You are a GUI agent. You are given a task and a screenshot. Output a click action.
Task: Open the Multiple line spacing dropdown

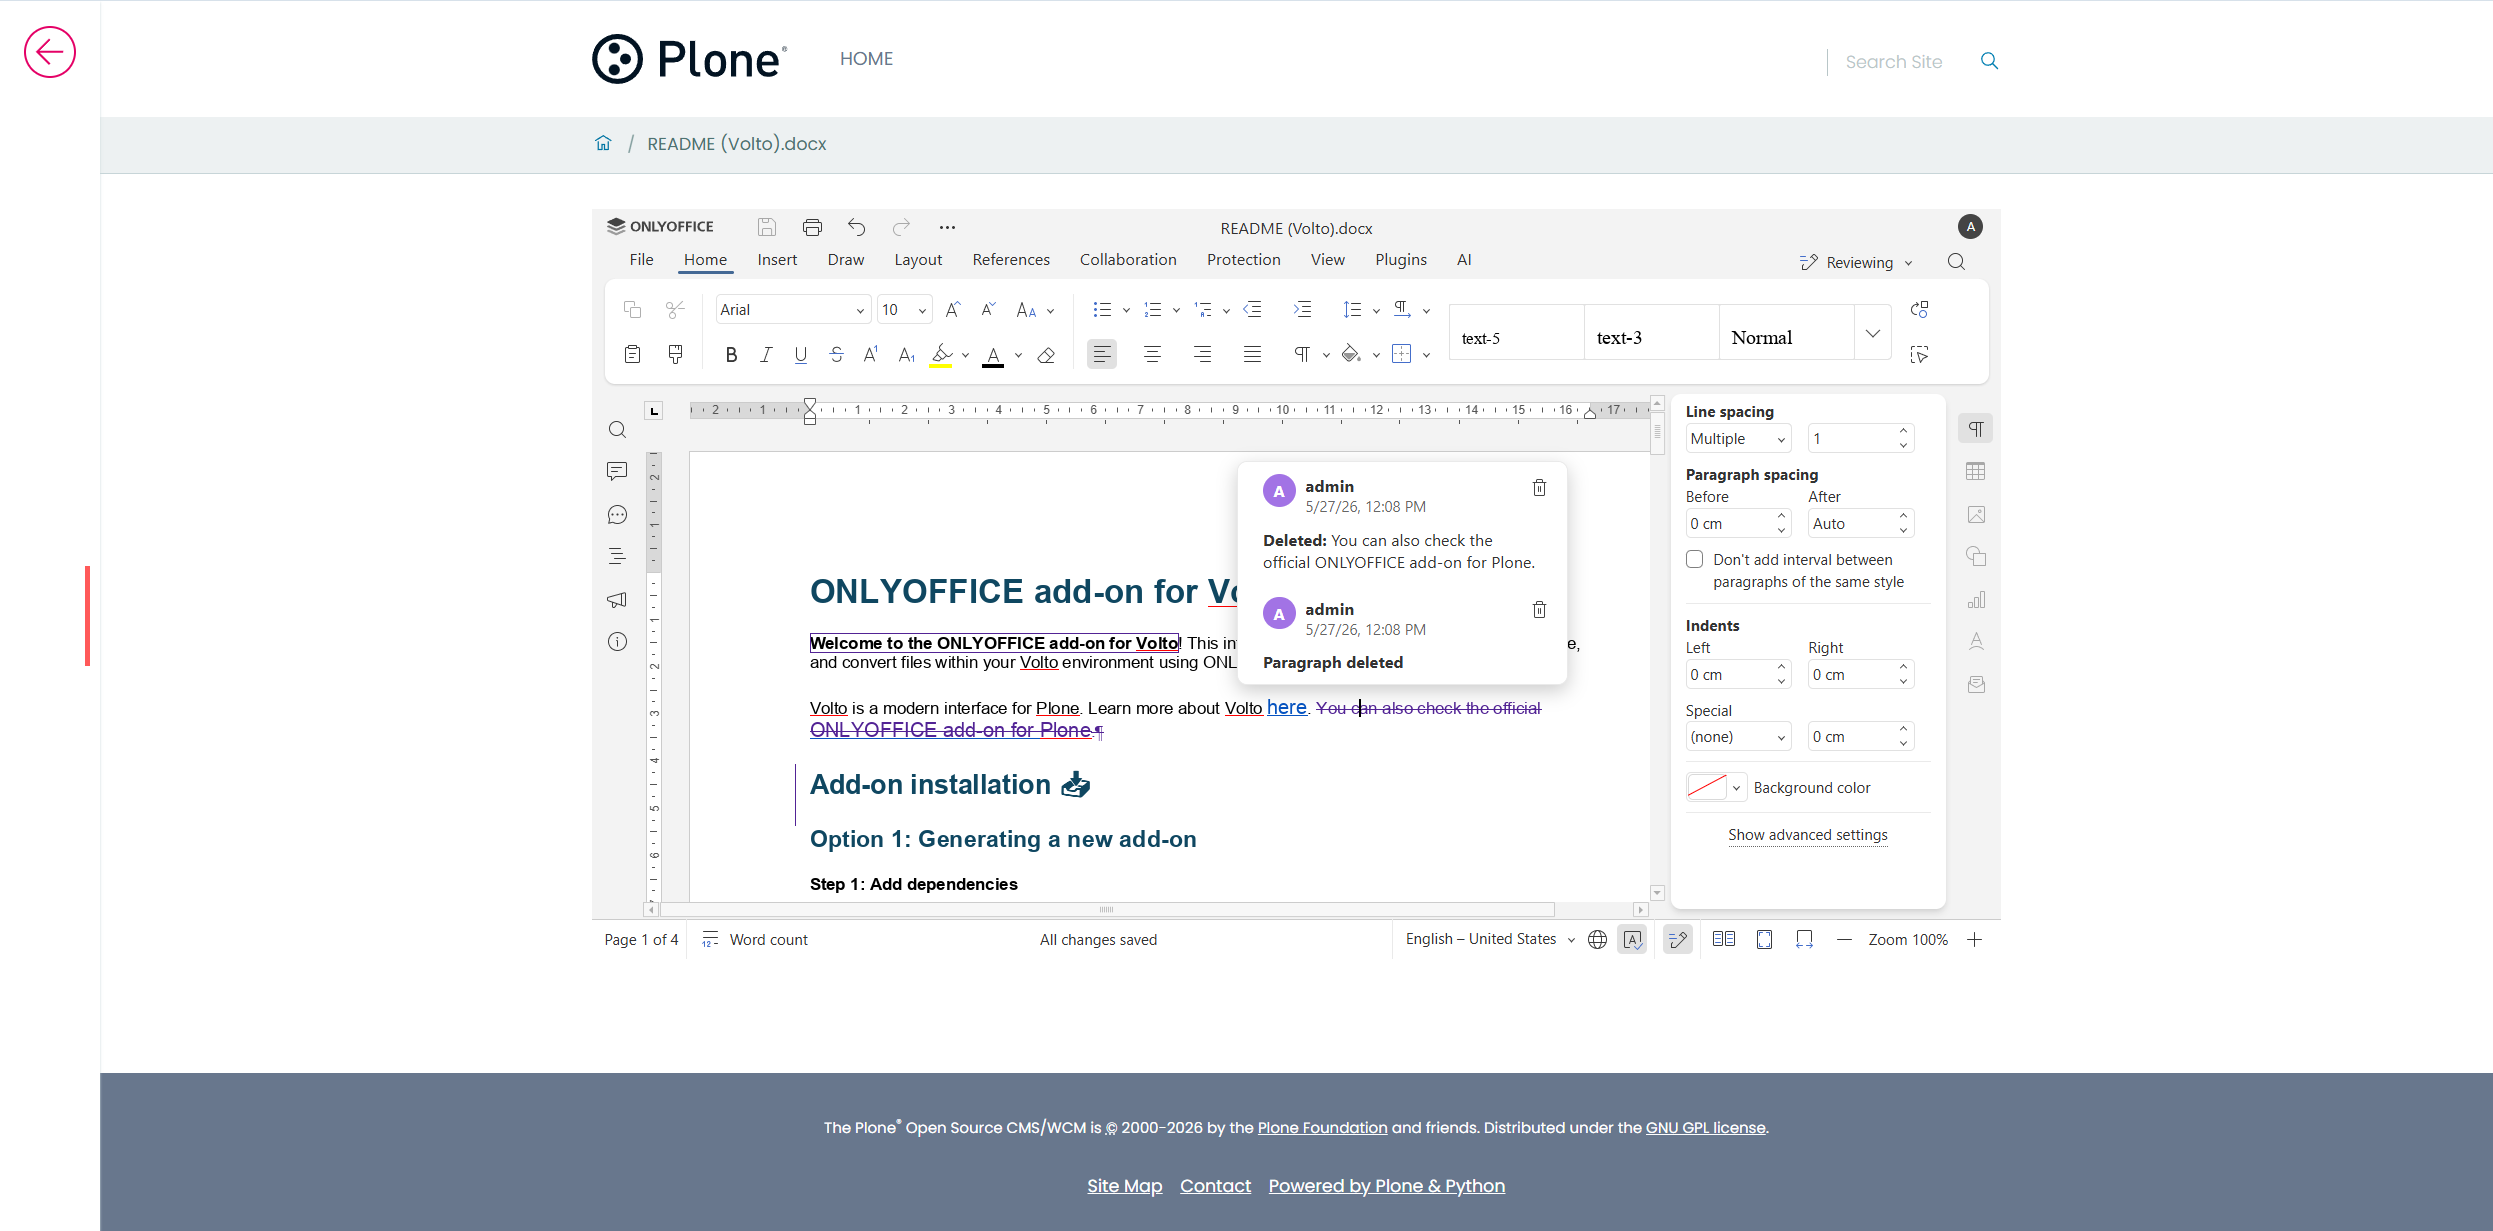1738,439
